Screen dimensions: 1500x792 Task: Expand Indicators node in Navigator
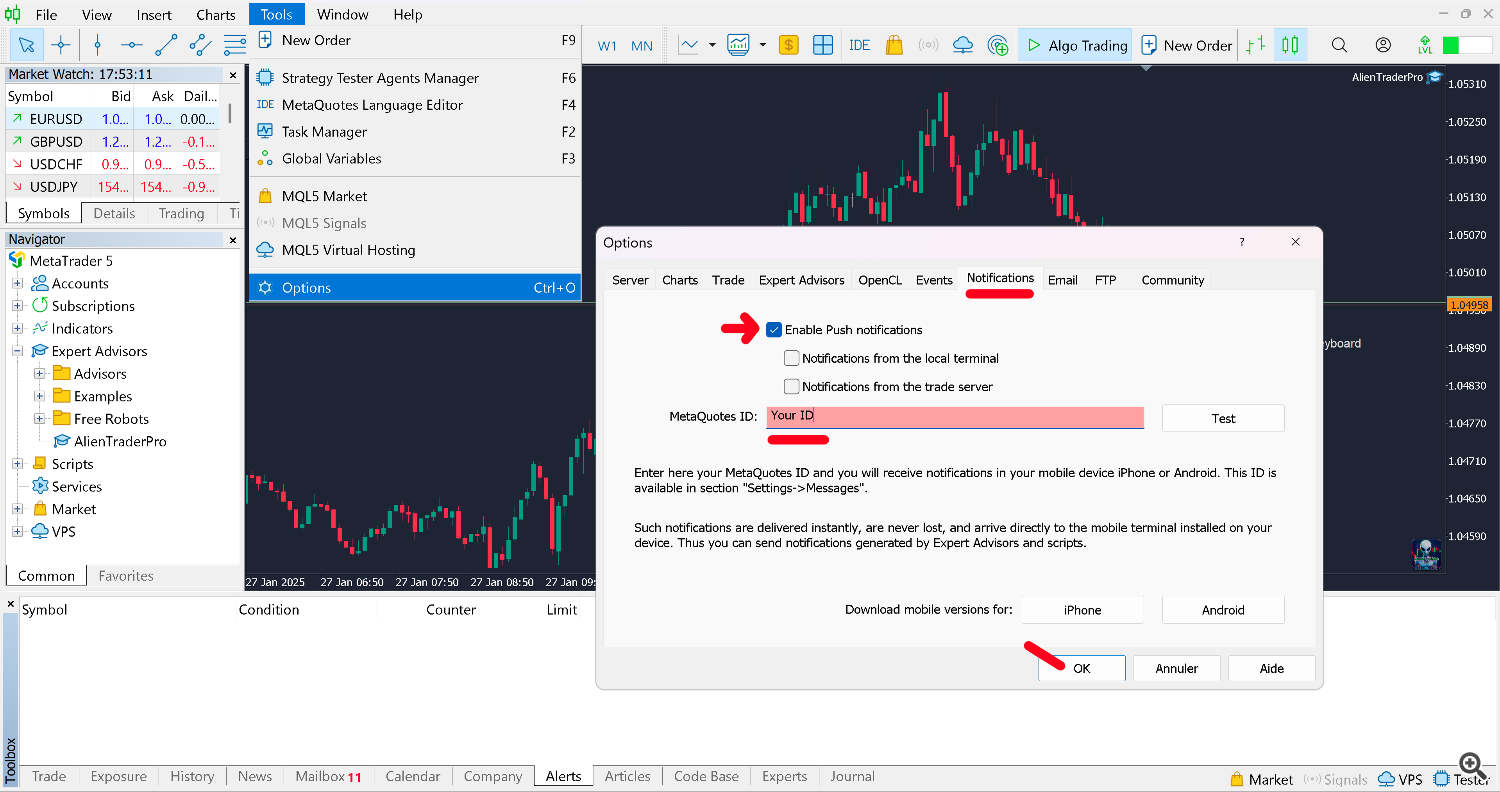[x=17, y=329]
